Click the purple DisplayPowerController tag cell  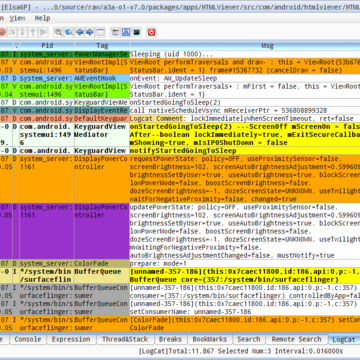coord(102,231)
